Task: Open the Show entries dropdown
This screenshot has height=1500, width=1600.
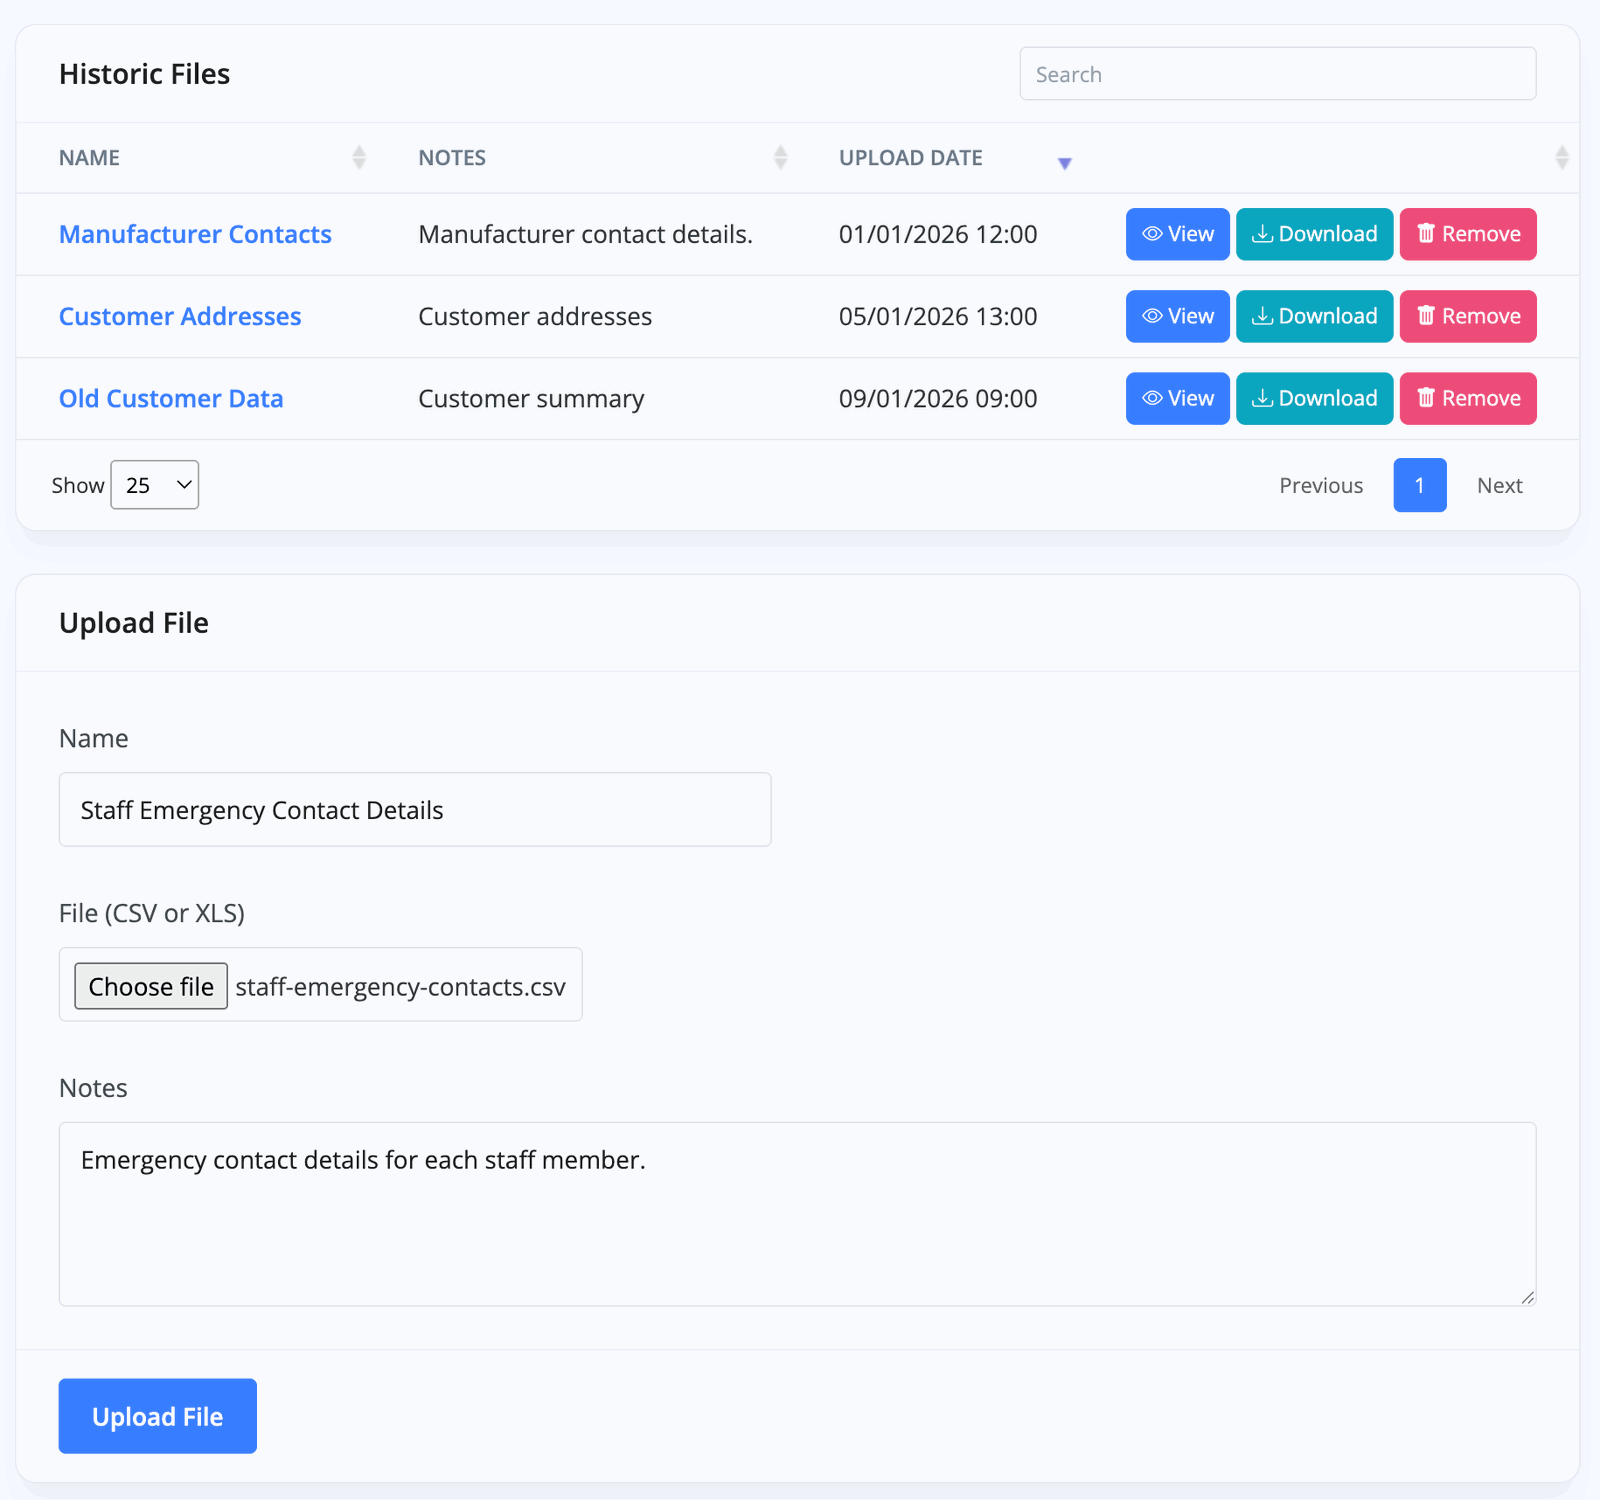Action: (155, 485)
